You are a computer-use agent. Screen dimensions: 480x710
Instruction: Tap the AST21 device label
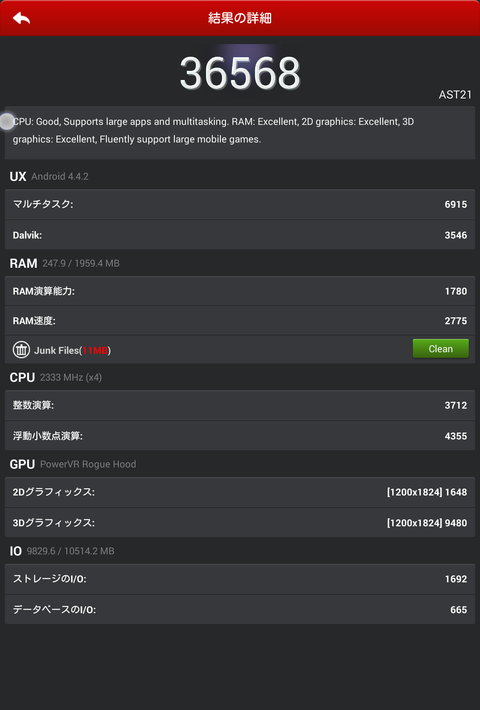coord(455,95)
